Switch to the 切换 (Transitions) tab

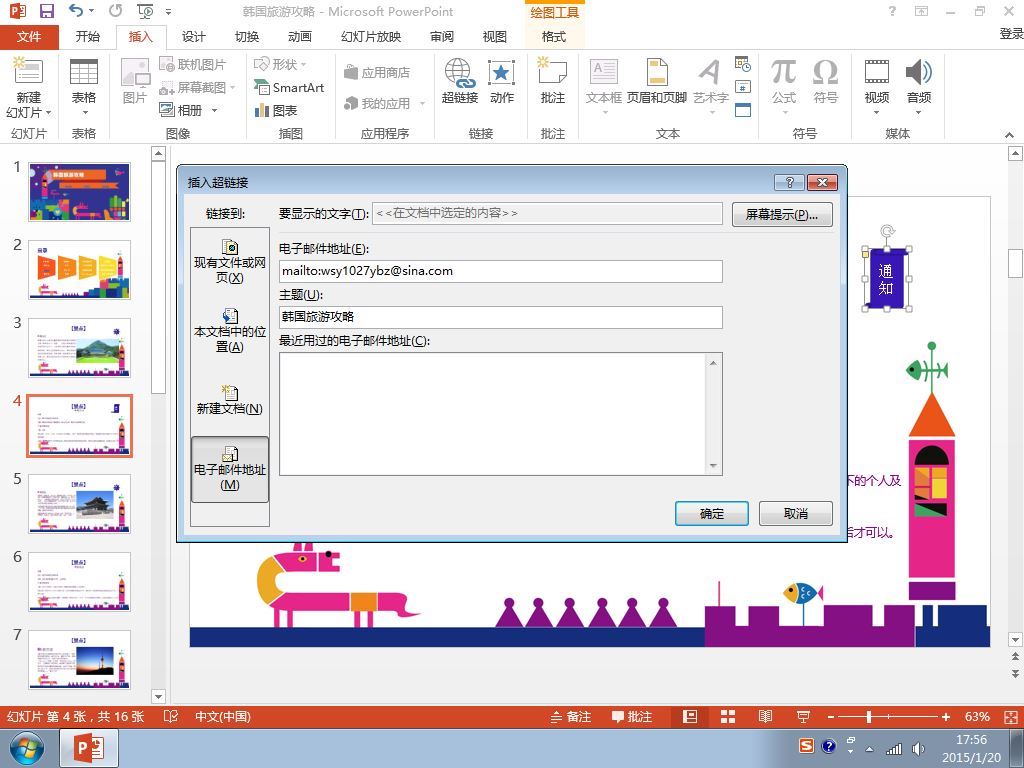[247, 37]
